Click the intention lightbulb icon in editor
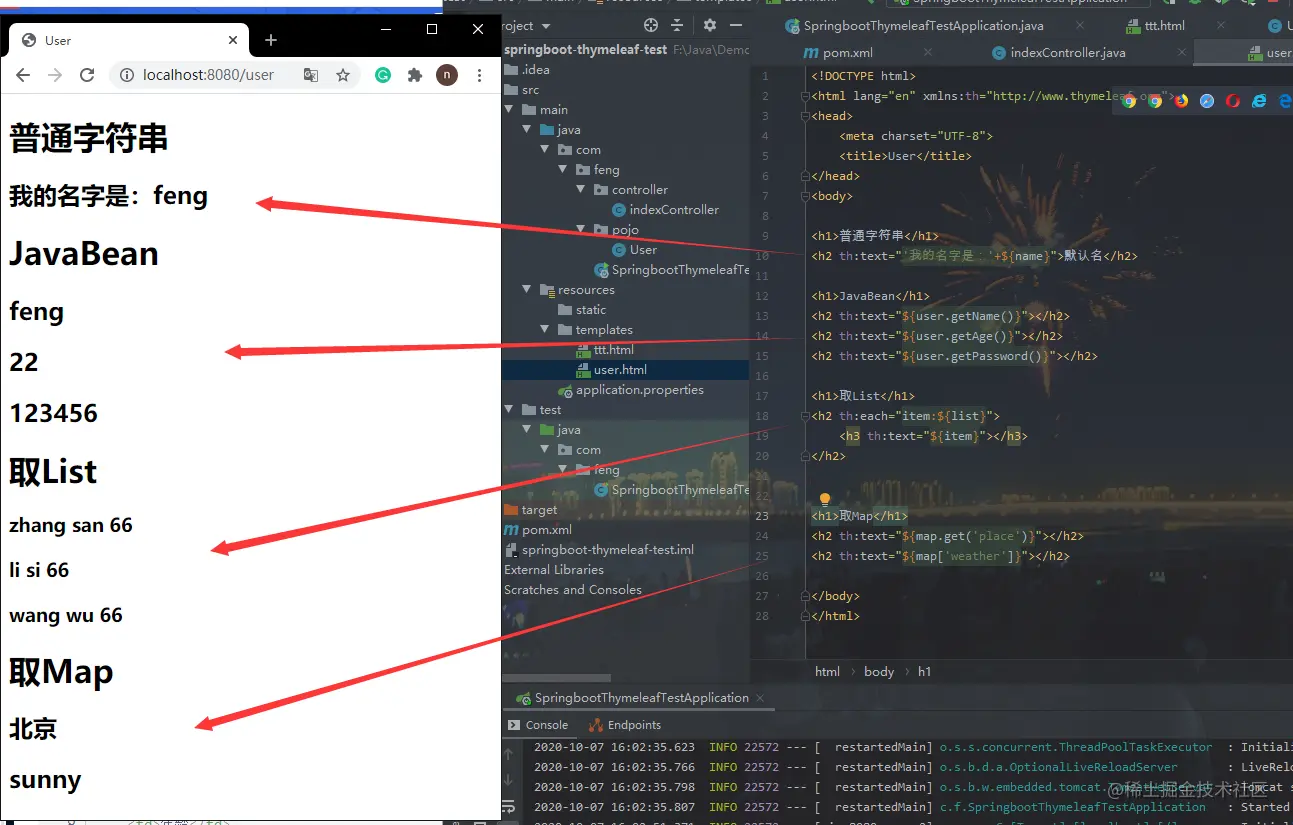 [825, 499]
